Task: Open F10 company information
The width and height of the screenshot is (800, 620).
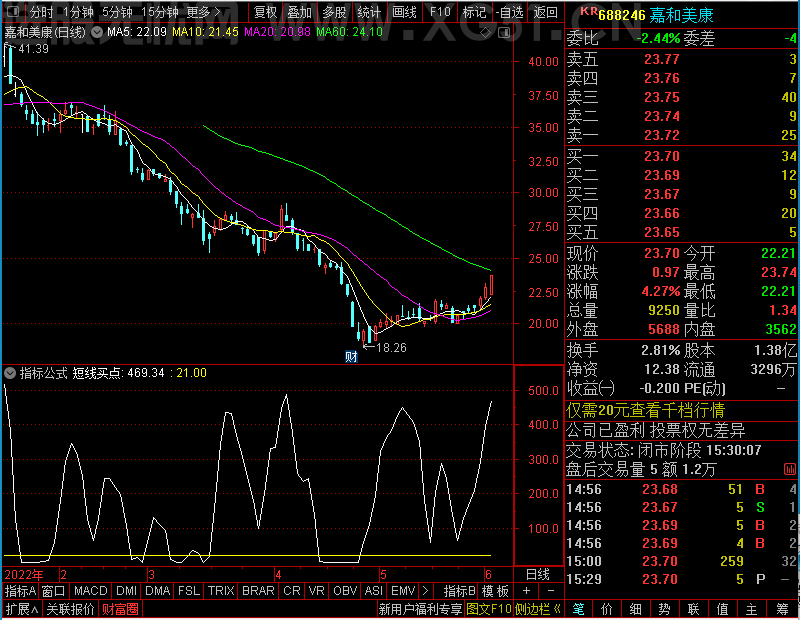Action: pyautogui.click(x=440, y=11)
